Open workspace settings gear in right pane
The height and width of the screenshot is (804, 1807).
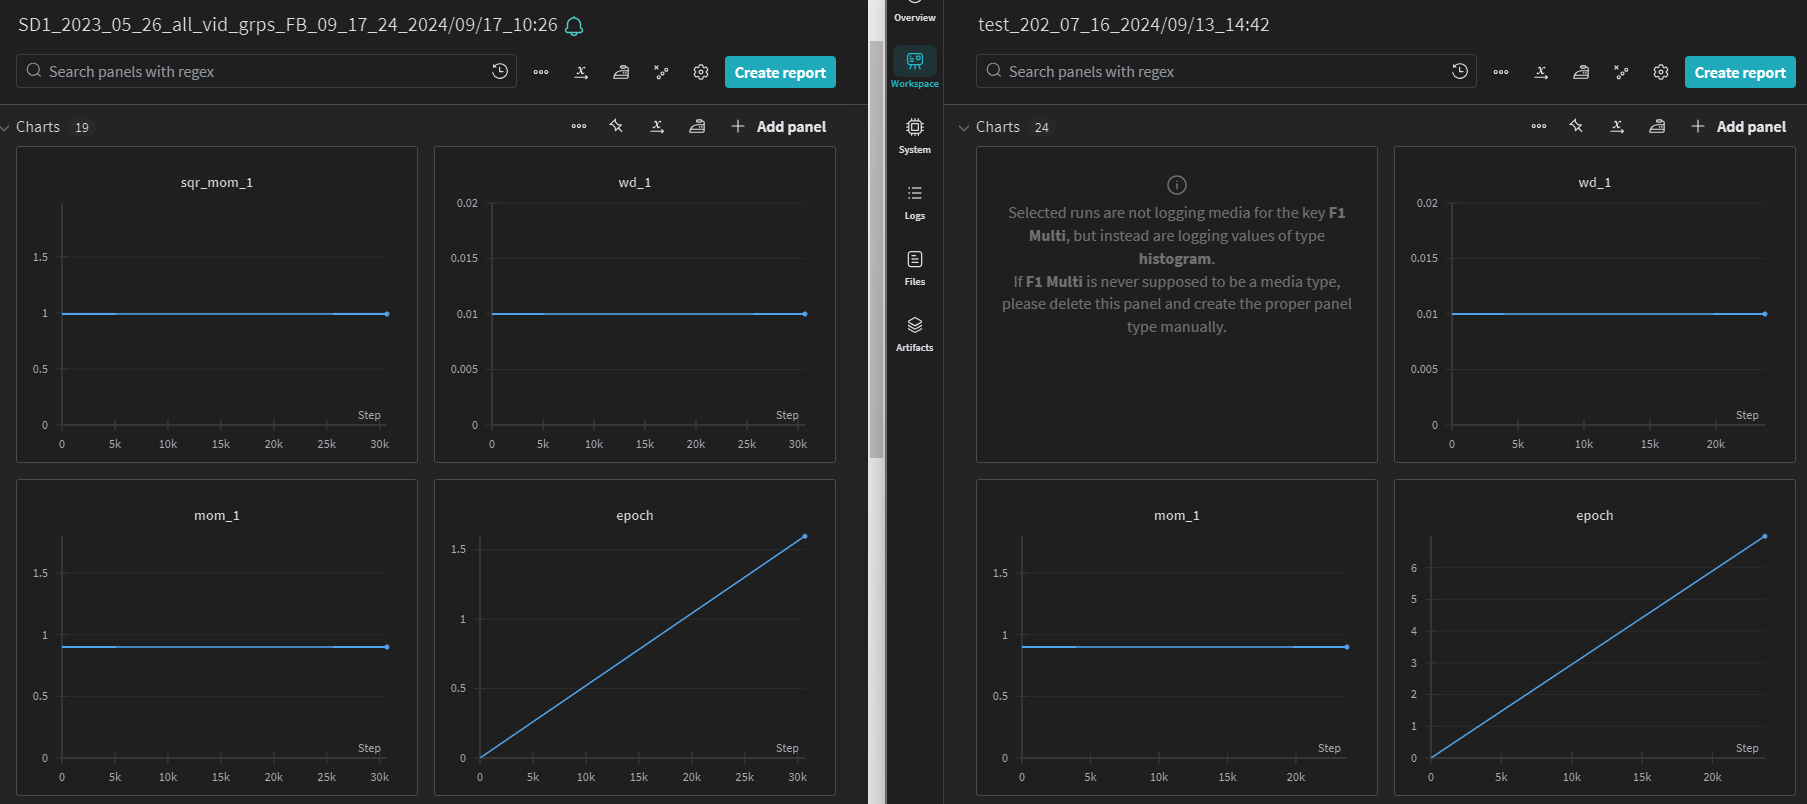pos(1661,72)
